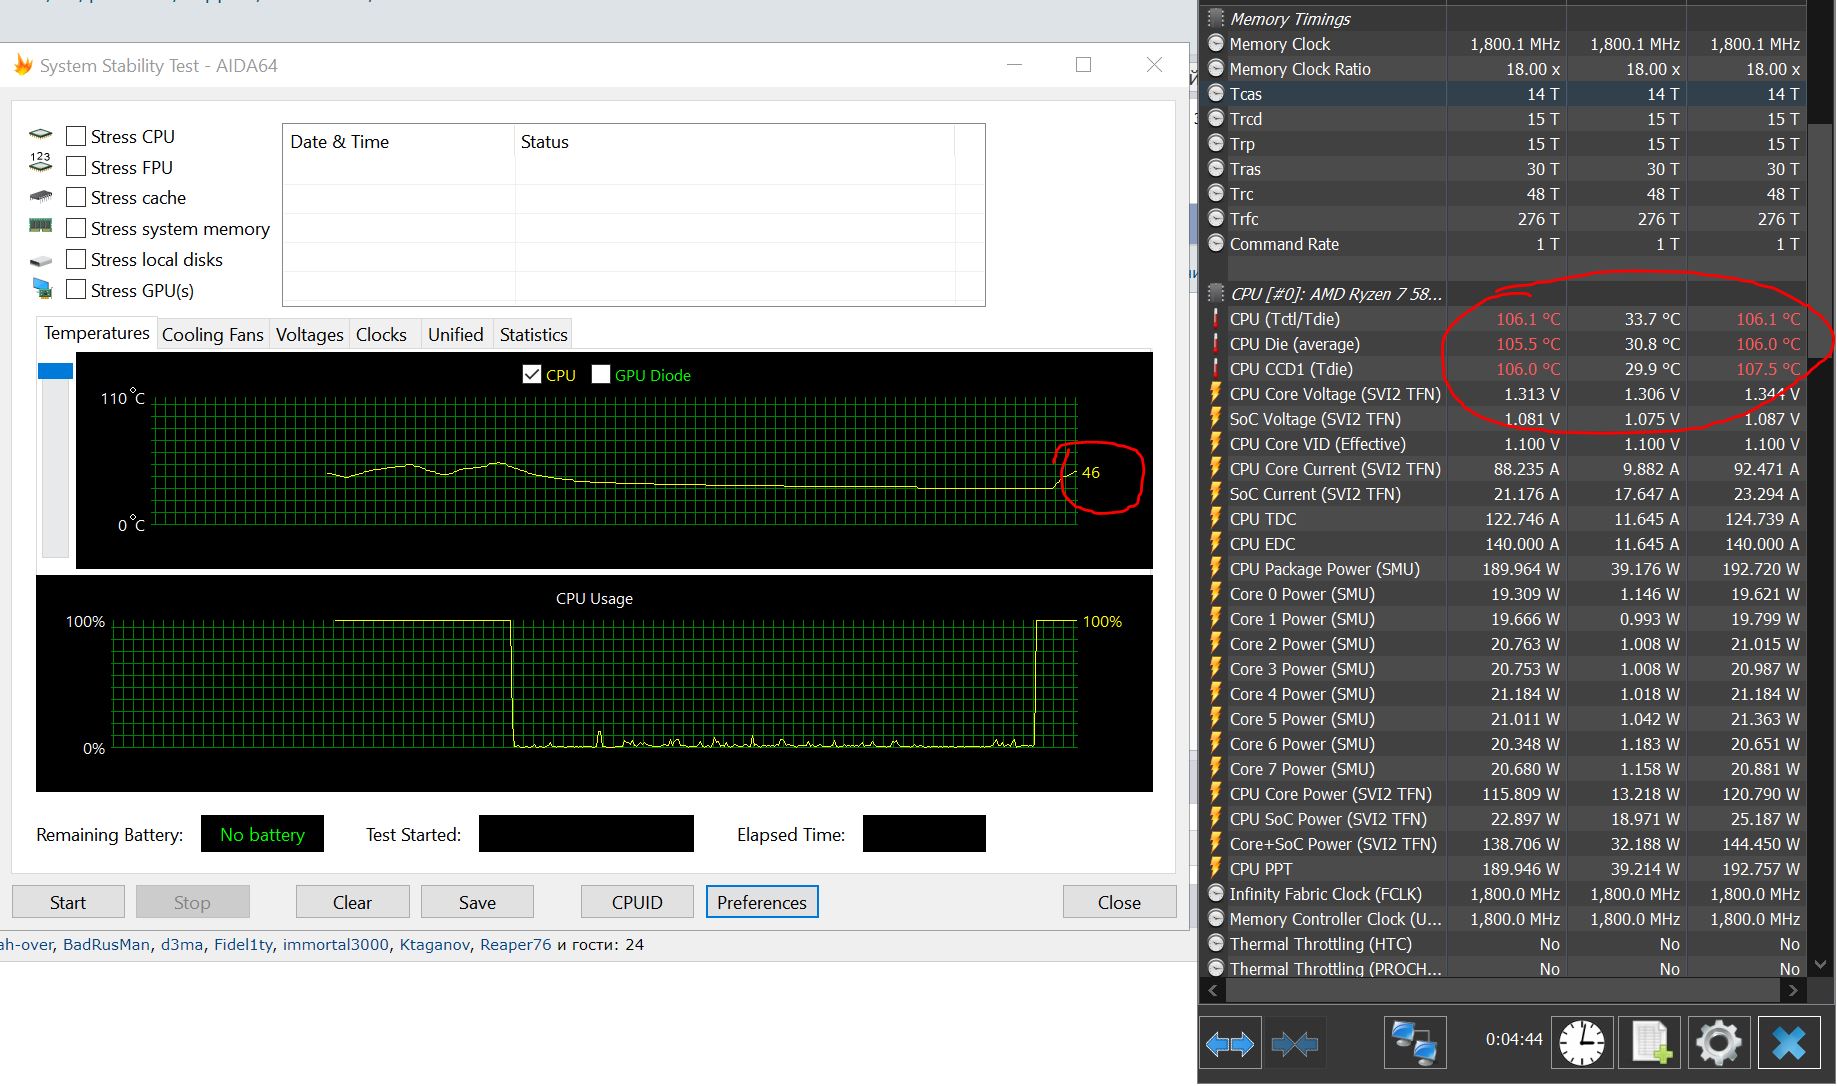Select the "Trfc" sensor row label
The height and width of the screenshot is (1086, 1837).
(x=1244, y=219)
